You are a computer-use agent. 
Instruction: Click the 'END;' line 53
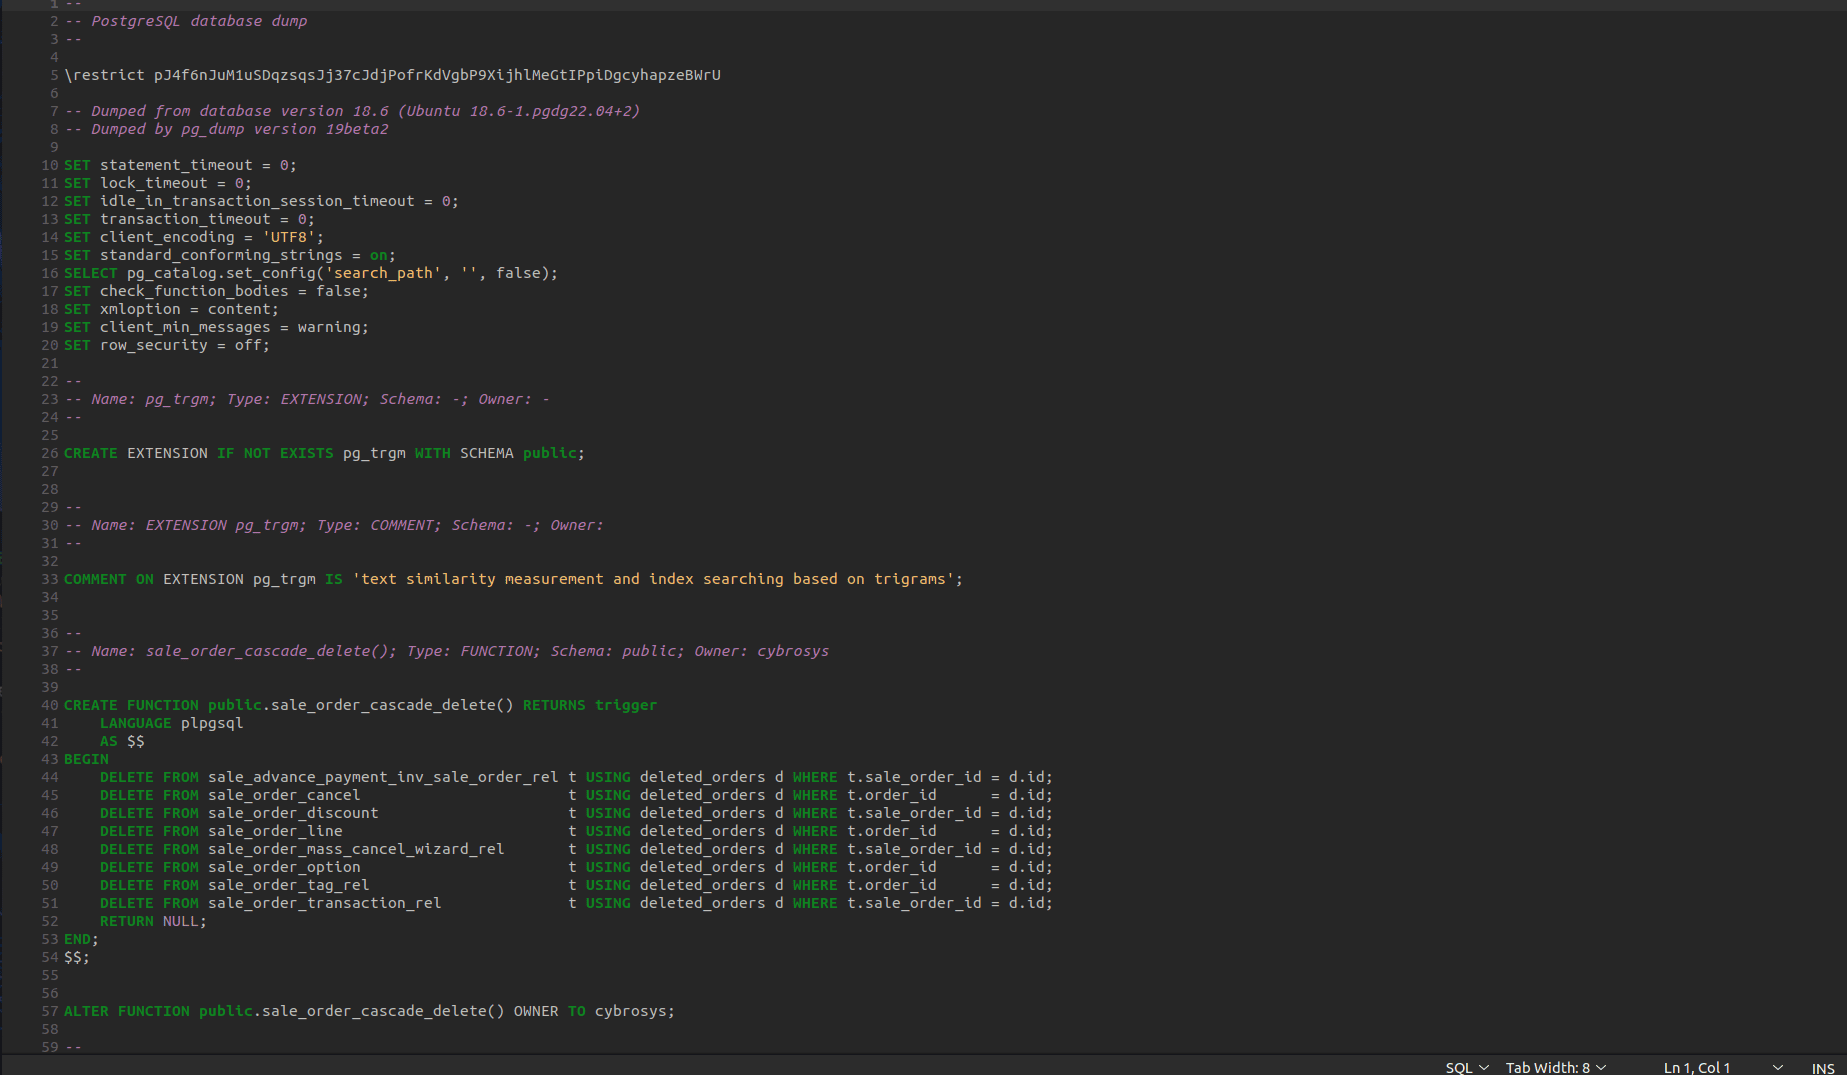click(x=81, y=939)
